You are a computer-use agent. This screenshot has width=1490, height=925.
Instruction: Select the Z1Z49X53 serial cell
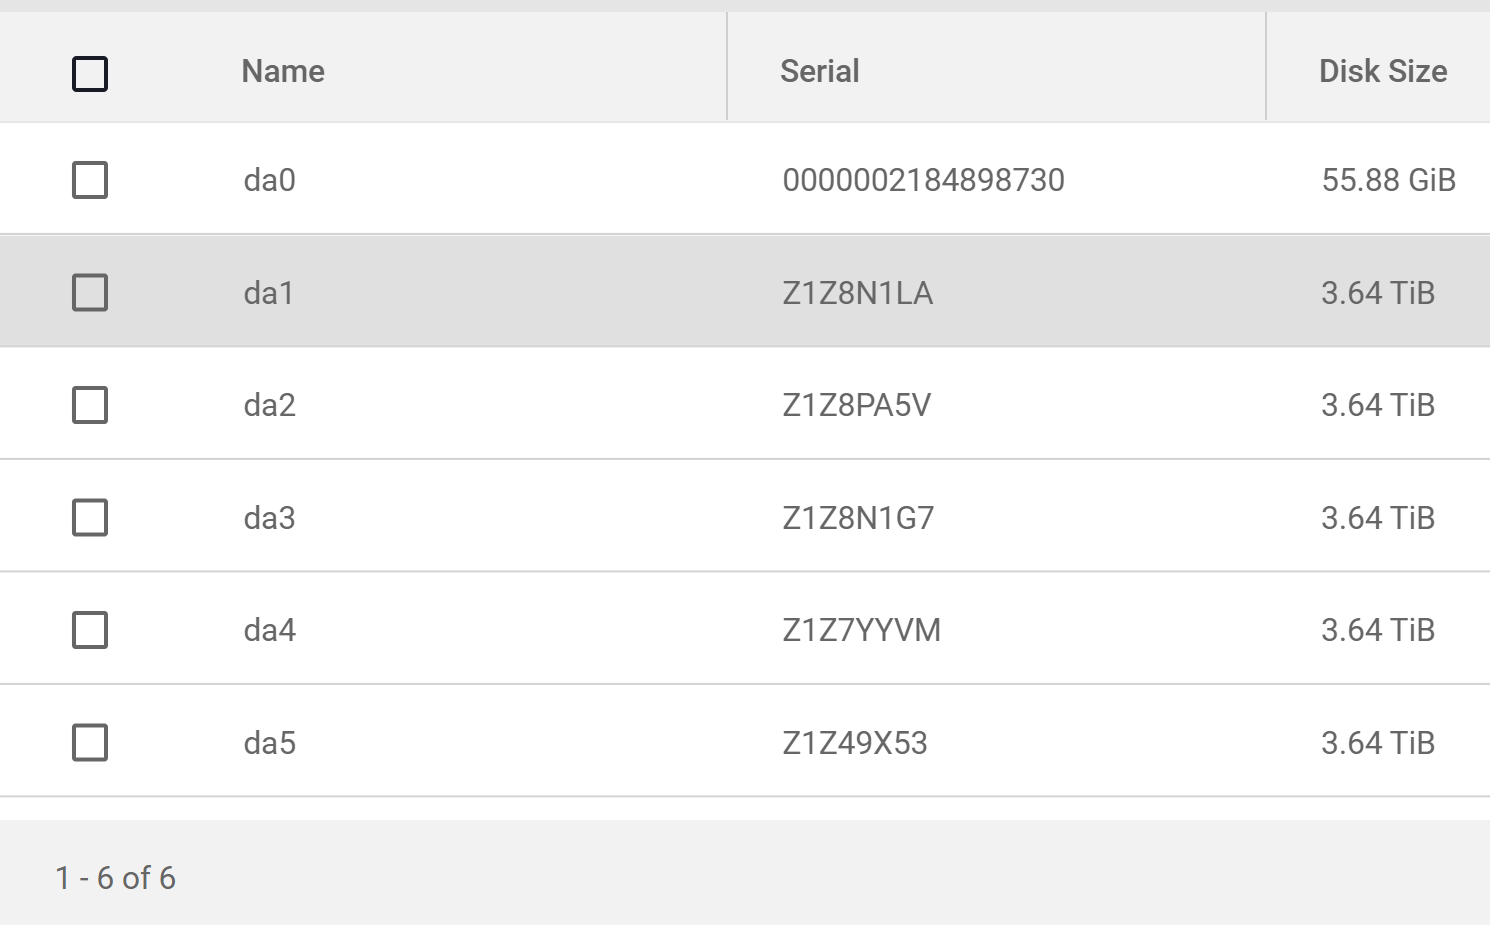[854, 743]
